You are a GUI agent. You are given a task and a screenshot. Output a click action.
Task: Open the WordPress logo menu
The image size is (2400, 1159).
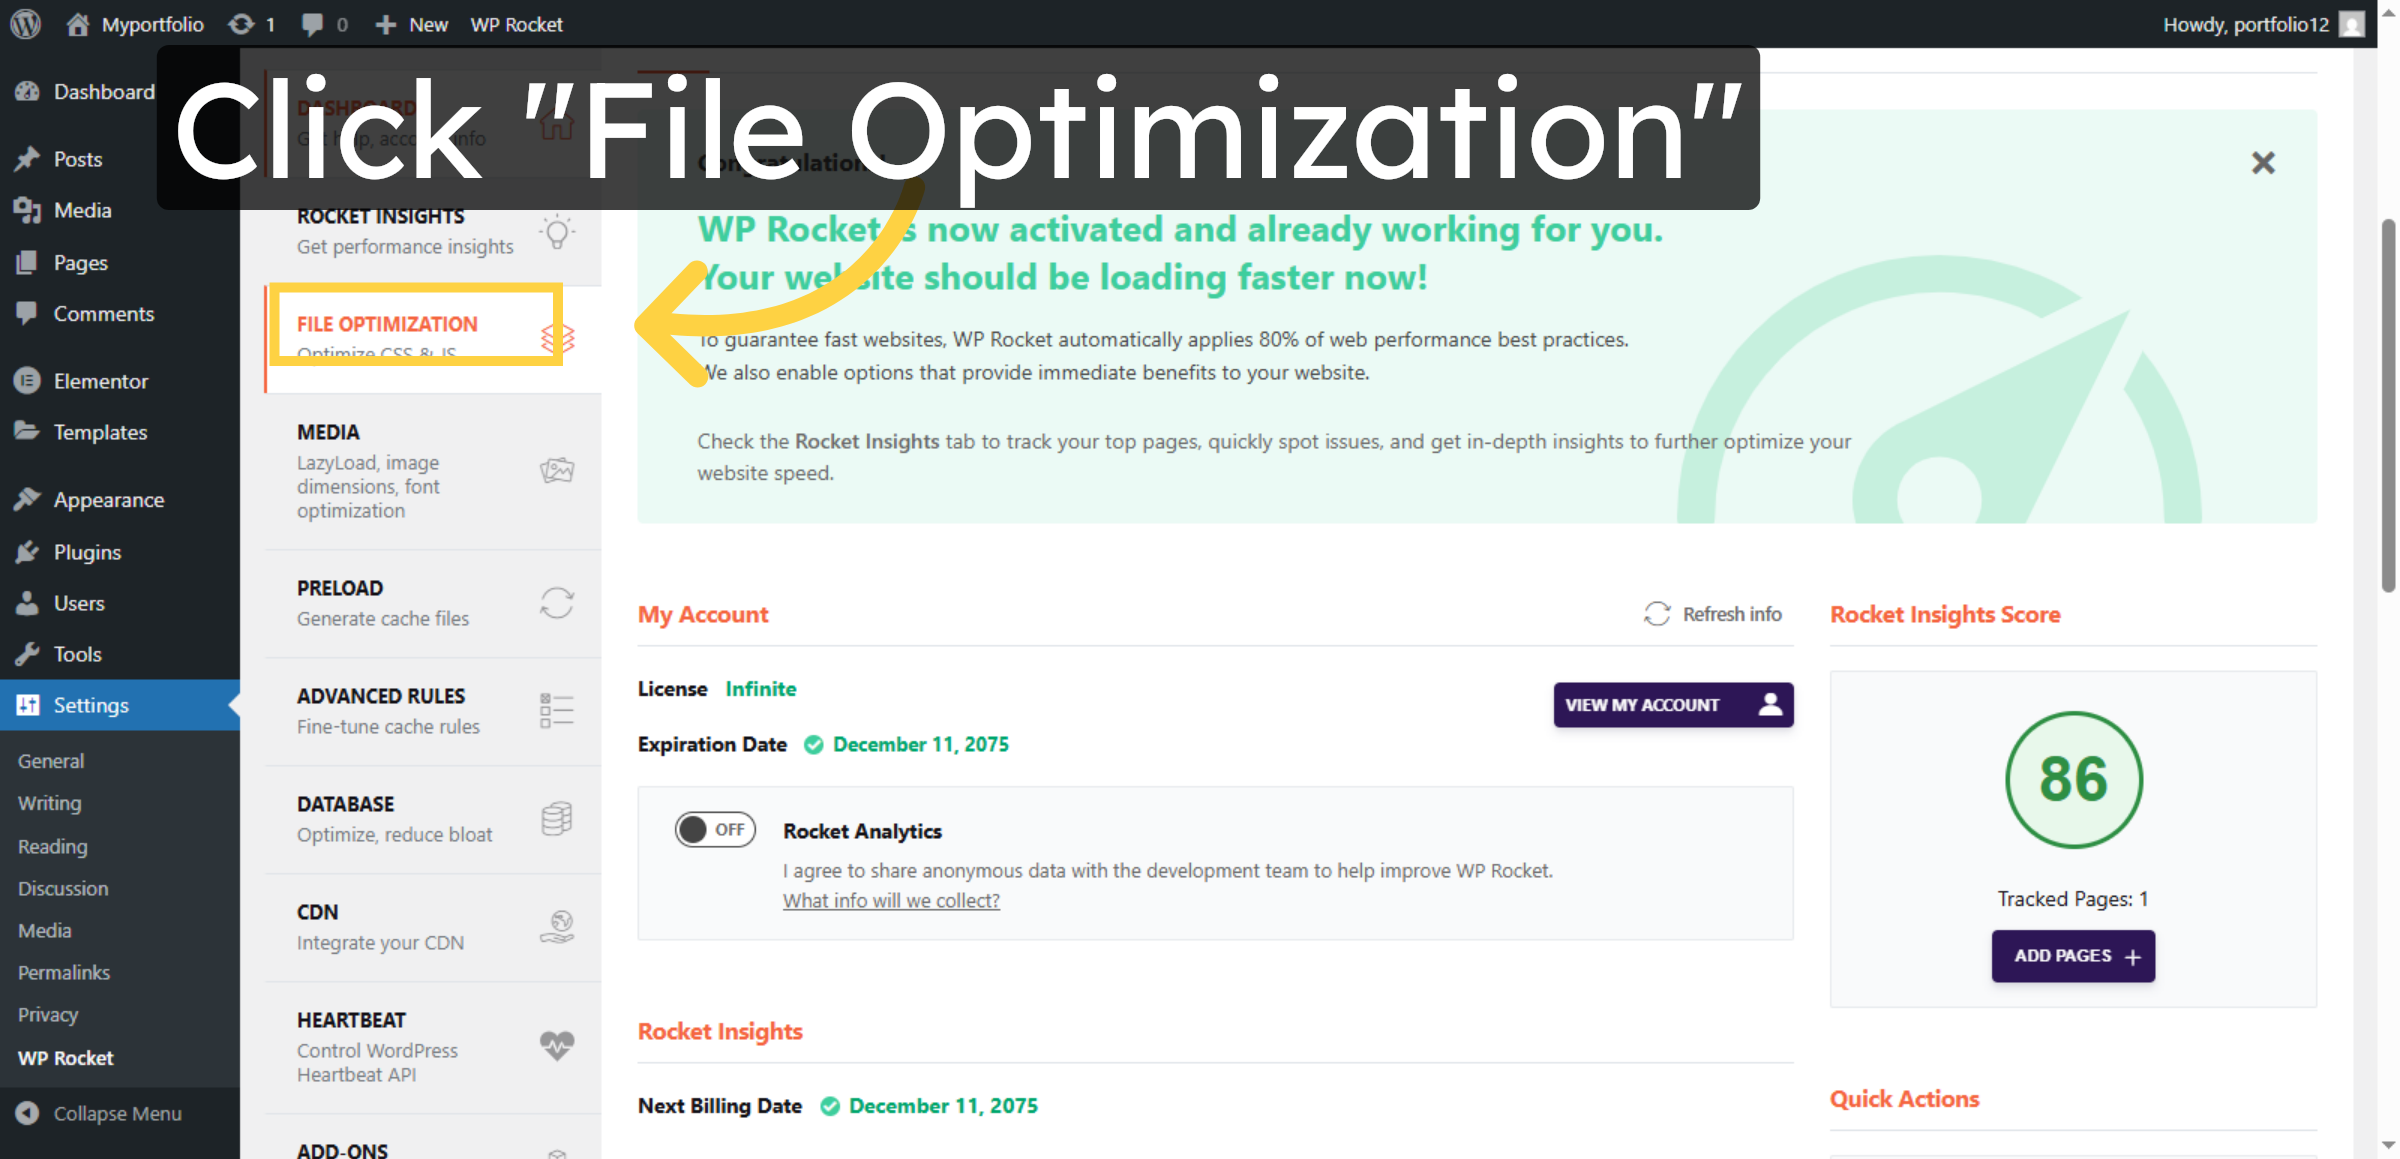coord(24,23)
